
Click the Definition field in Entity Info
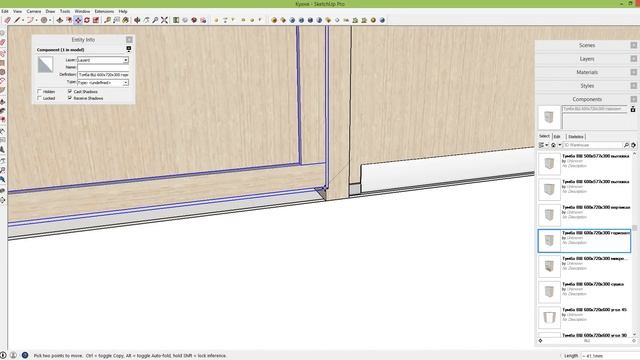[103, 75]
